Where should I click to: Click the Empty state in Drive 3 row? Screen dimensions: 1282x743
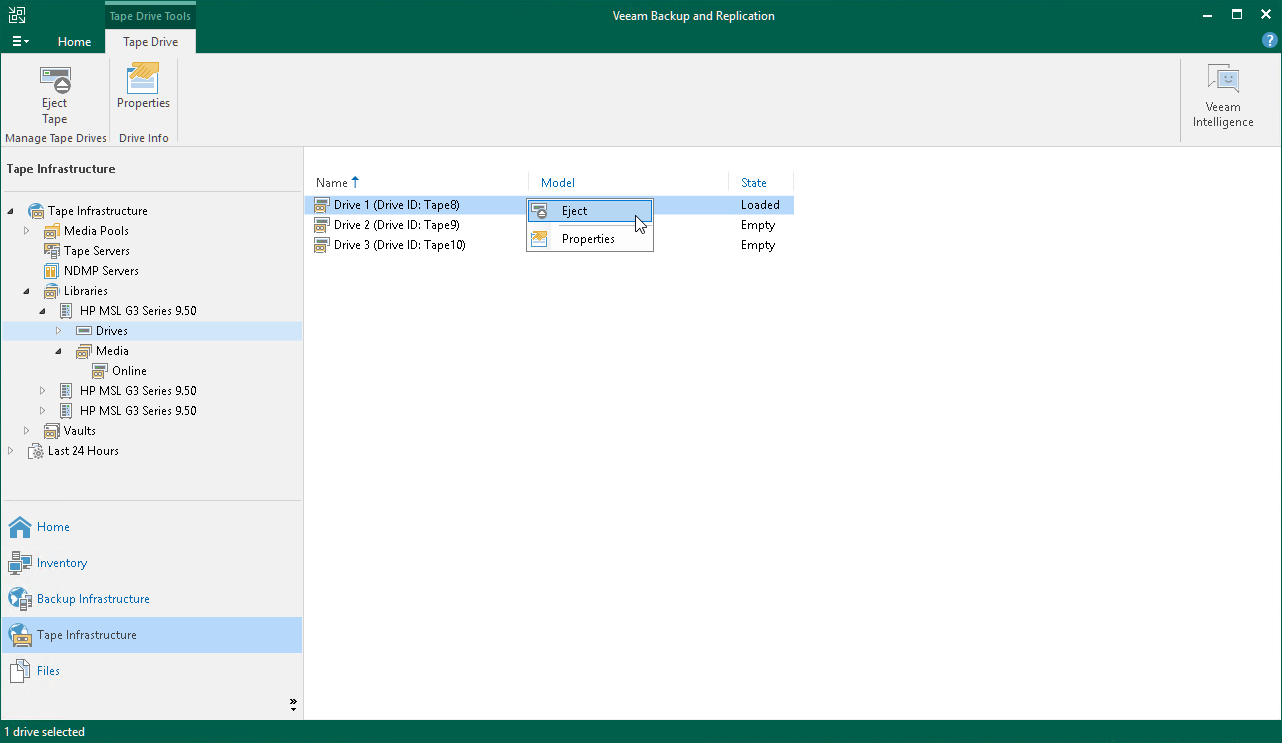pyautogui.click(x=758, y=245)
